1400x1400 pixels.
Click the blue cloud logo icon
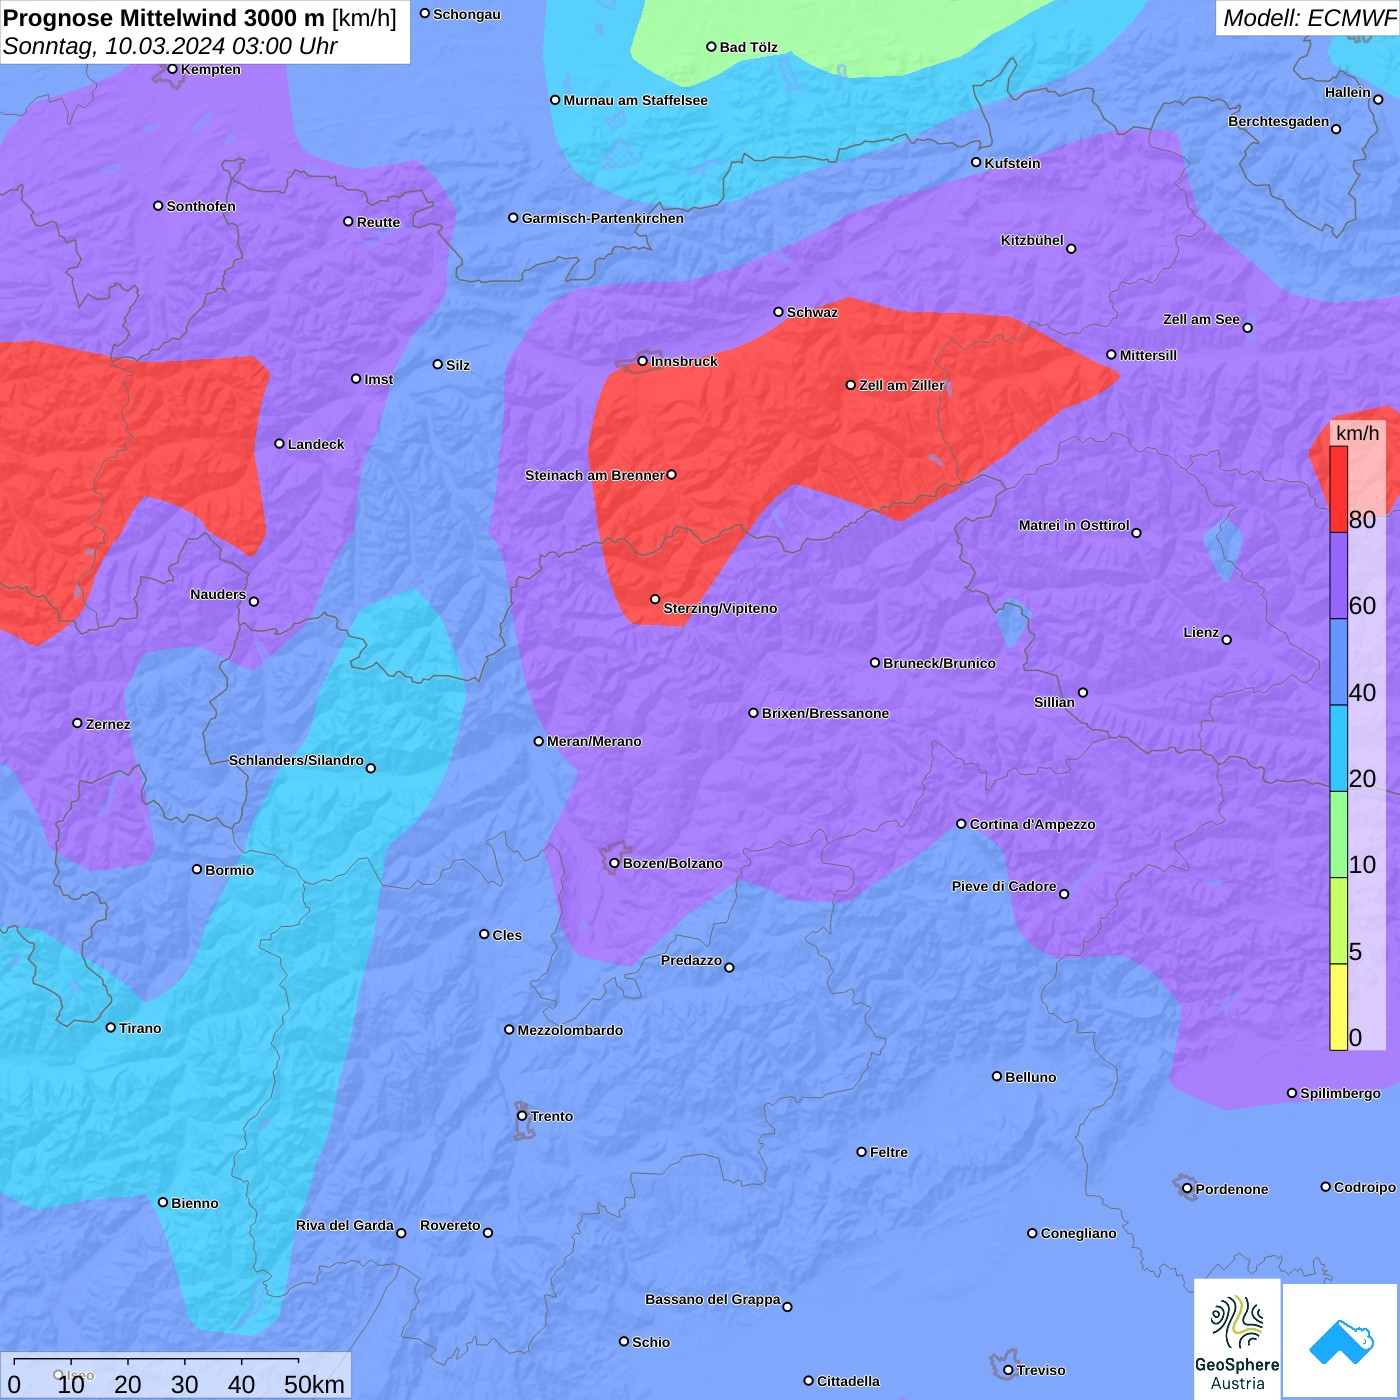[1341, 1342]
